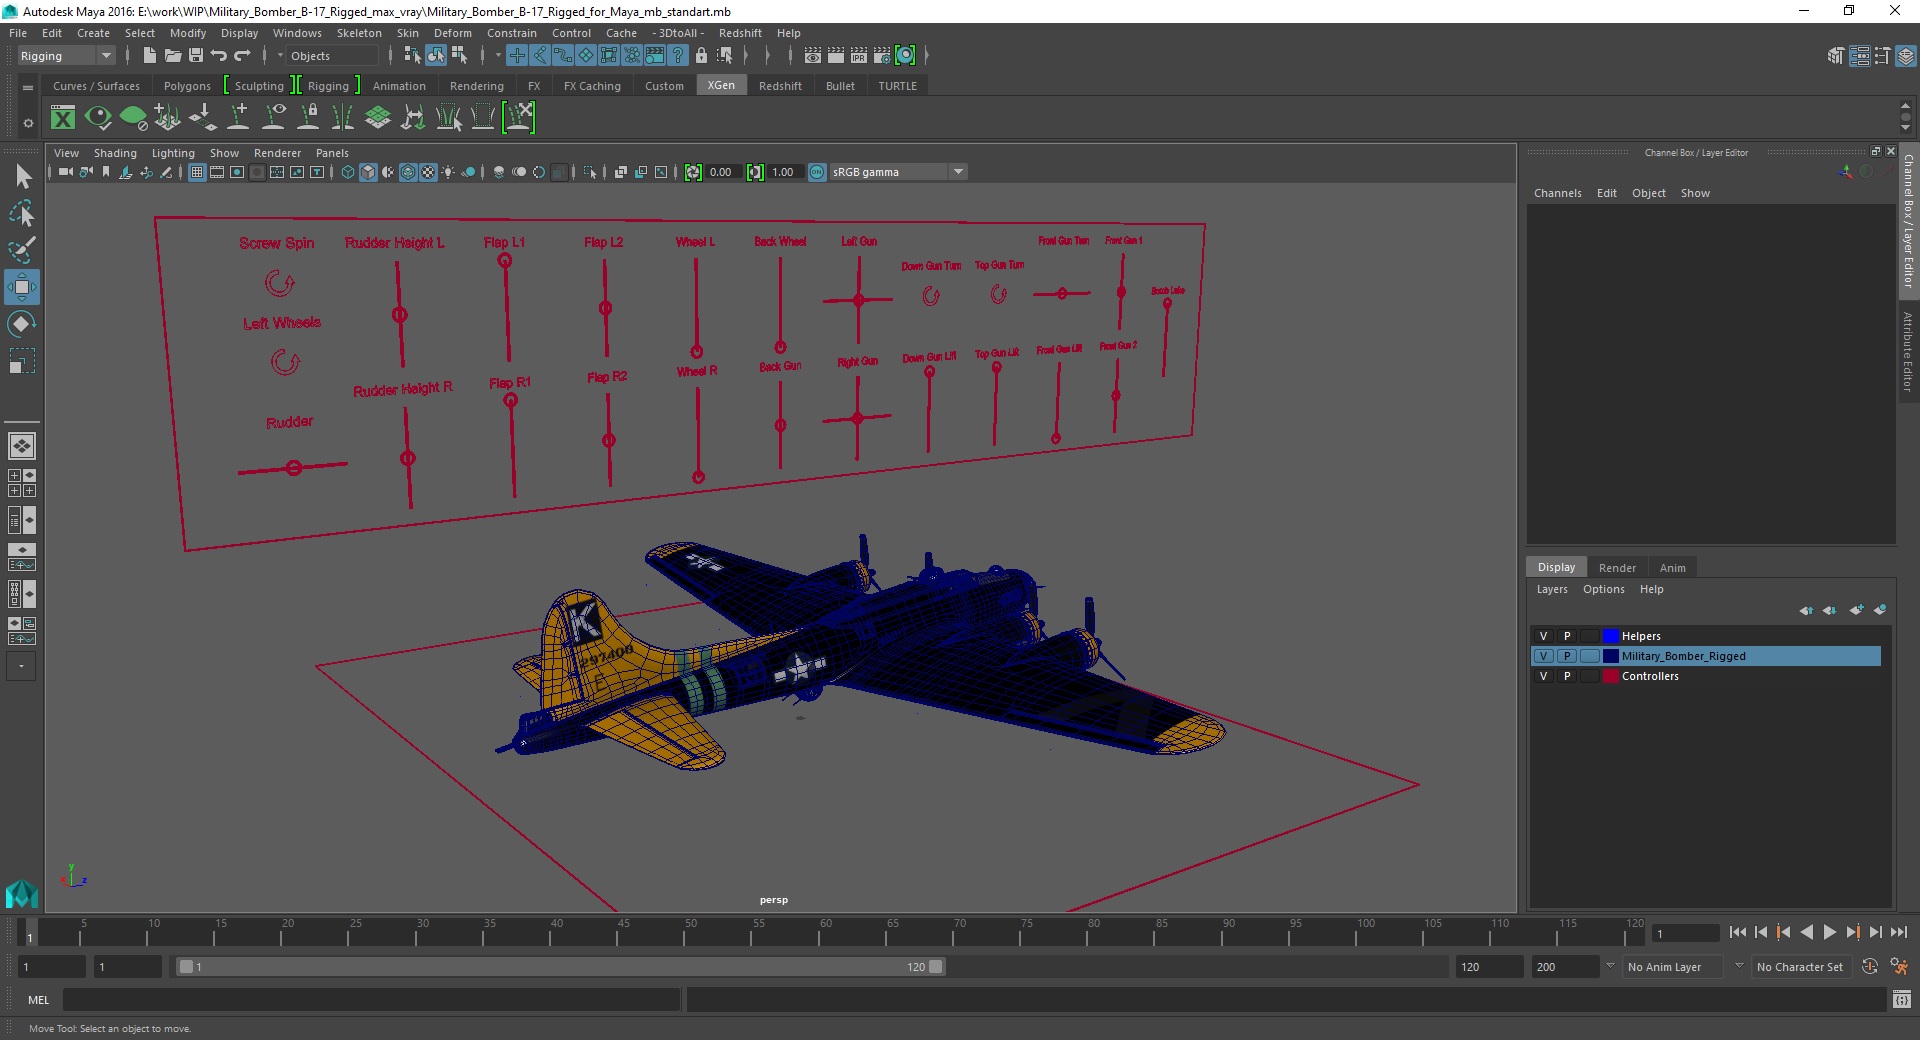Open shelf settings gear menu

(x=28, y=123)
